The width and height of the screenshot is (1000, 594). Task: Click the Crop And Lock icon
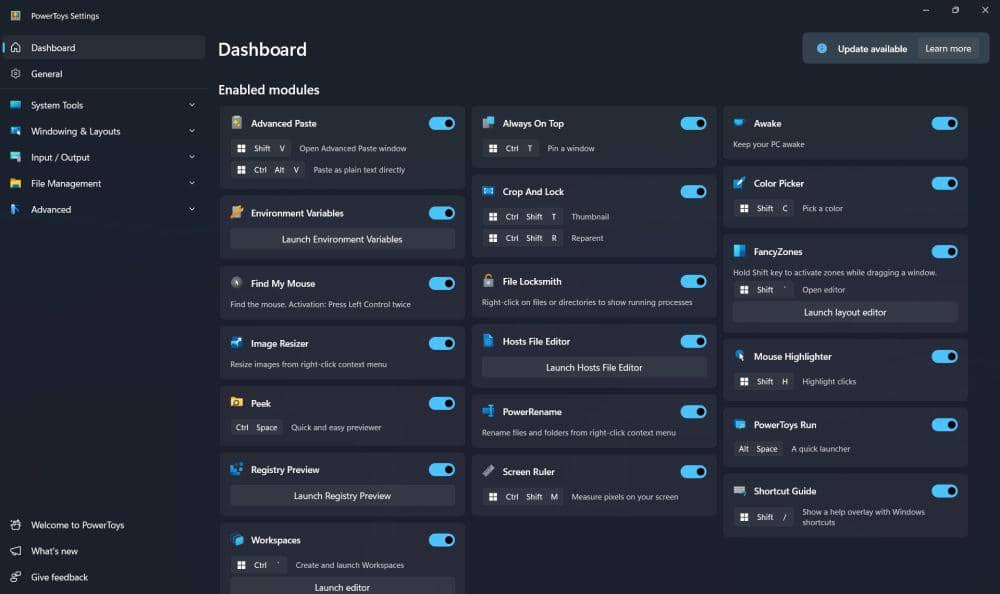[488, 191]
